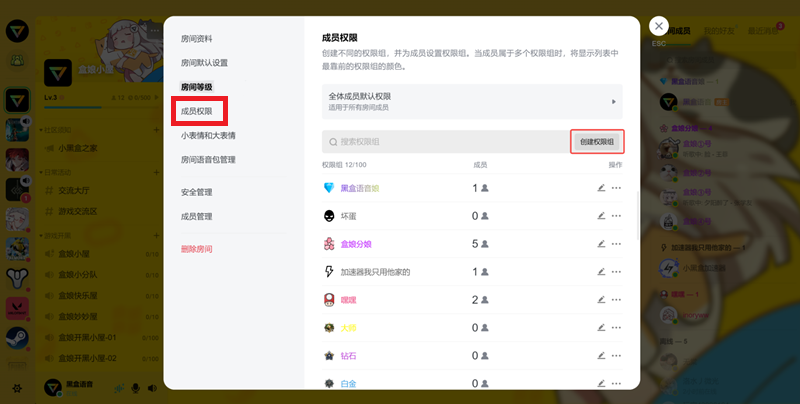
Task: Open more options for 大师 permission group
Action: click(616, 327)
